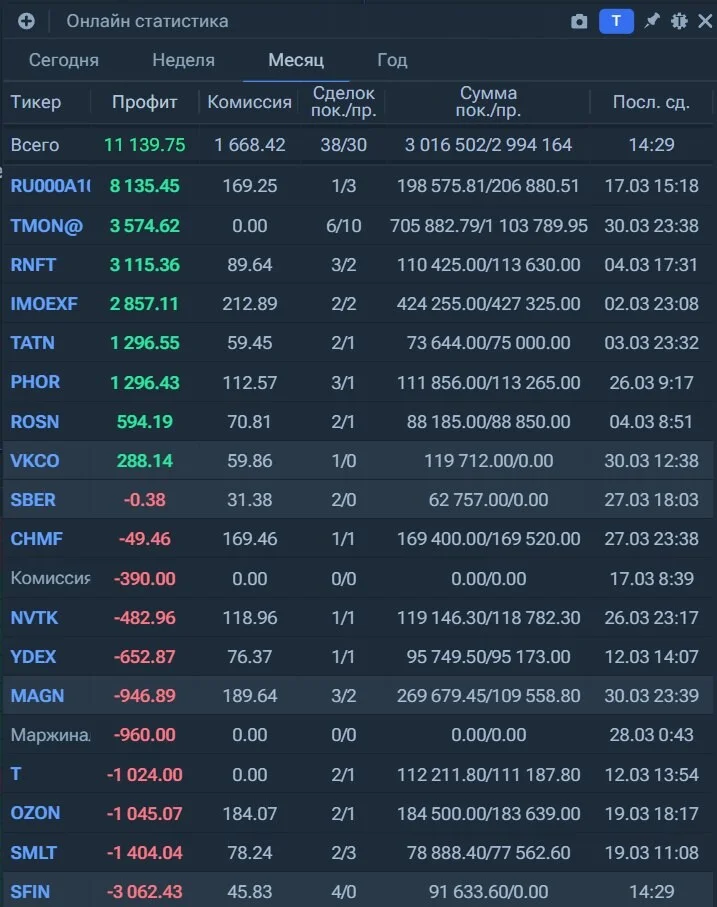Click profit value 8 135.45
This screenshot has width=717, height=907.
(145, 186)
